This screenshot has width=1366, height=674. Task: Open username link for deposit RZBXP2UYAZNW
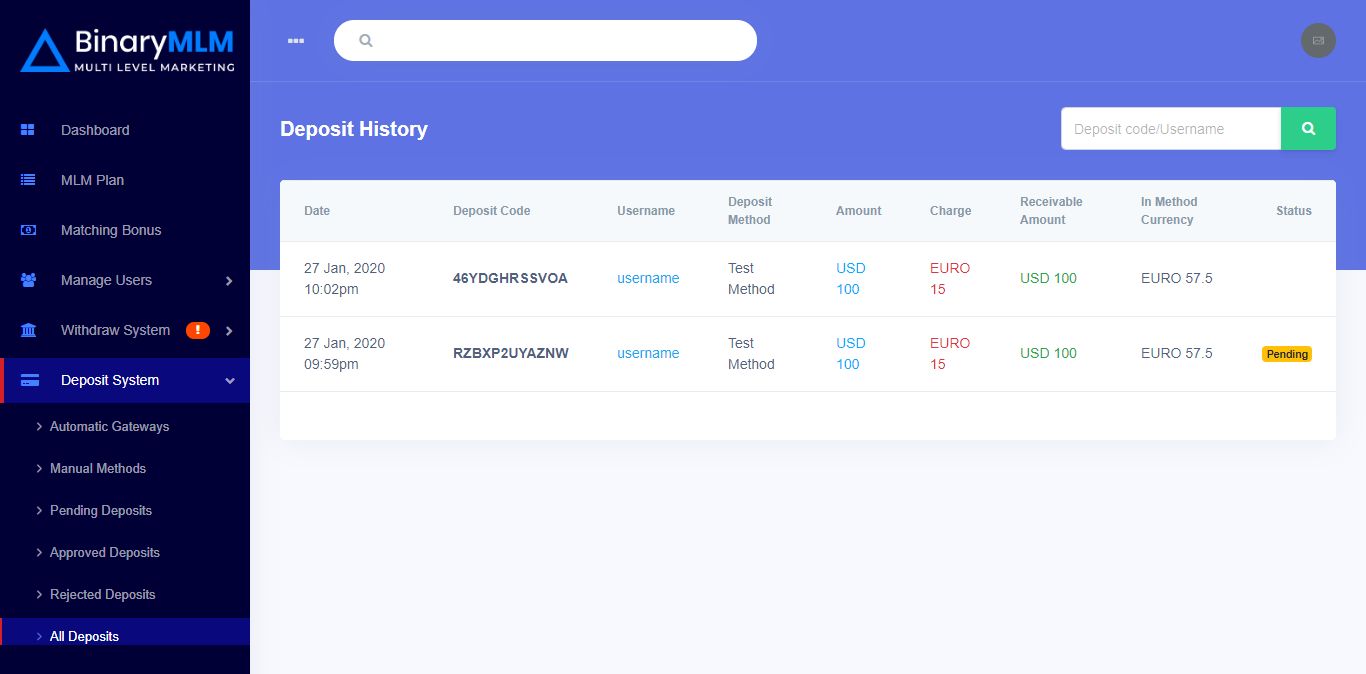click(648, 353)
